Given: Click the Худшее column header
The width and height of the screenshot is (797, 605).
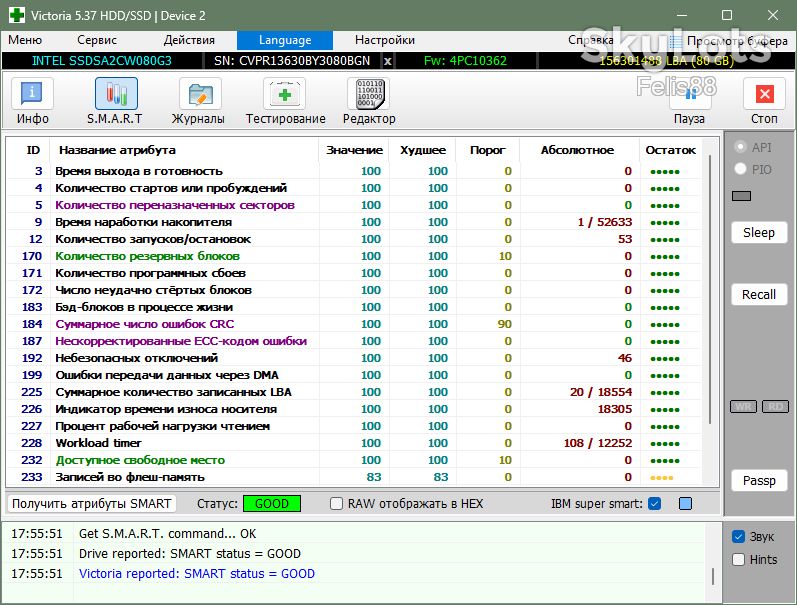Looking at the screenshot, I should click(423, 150).
